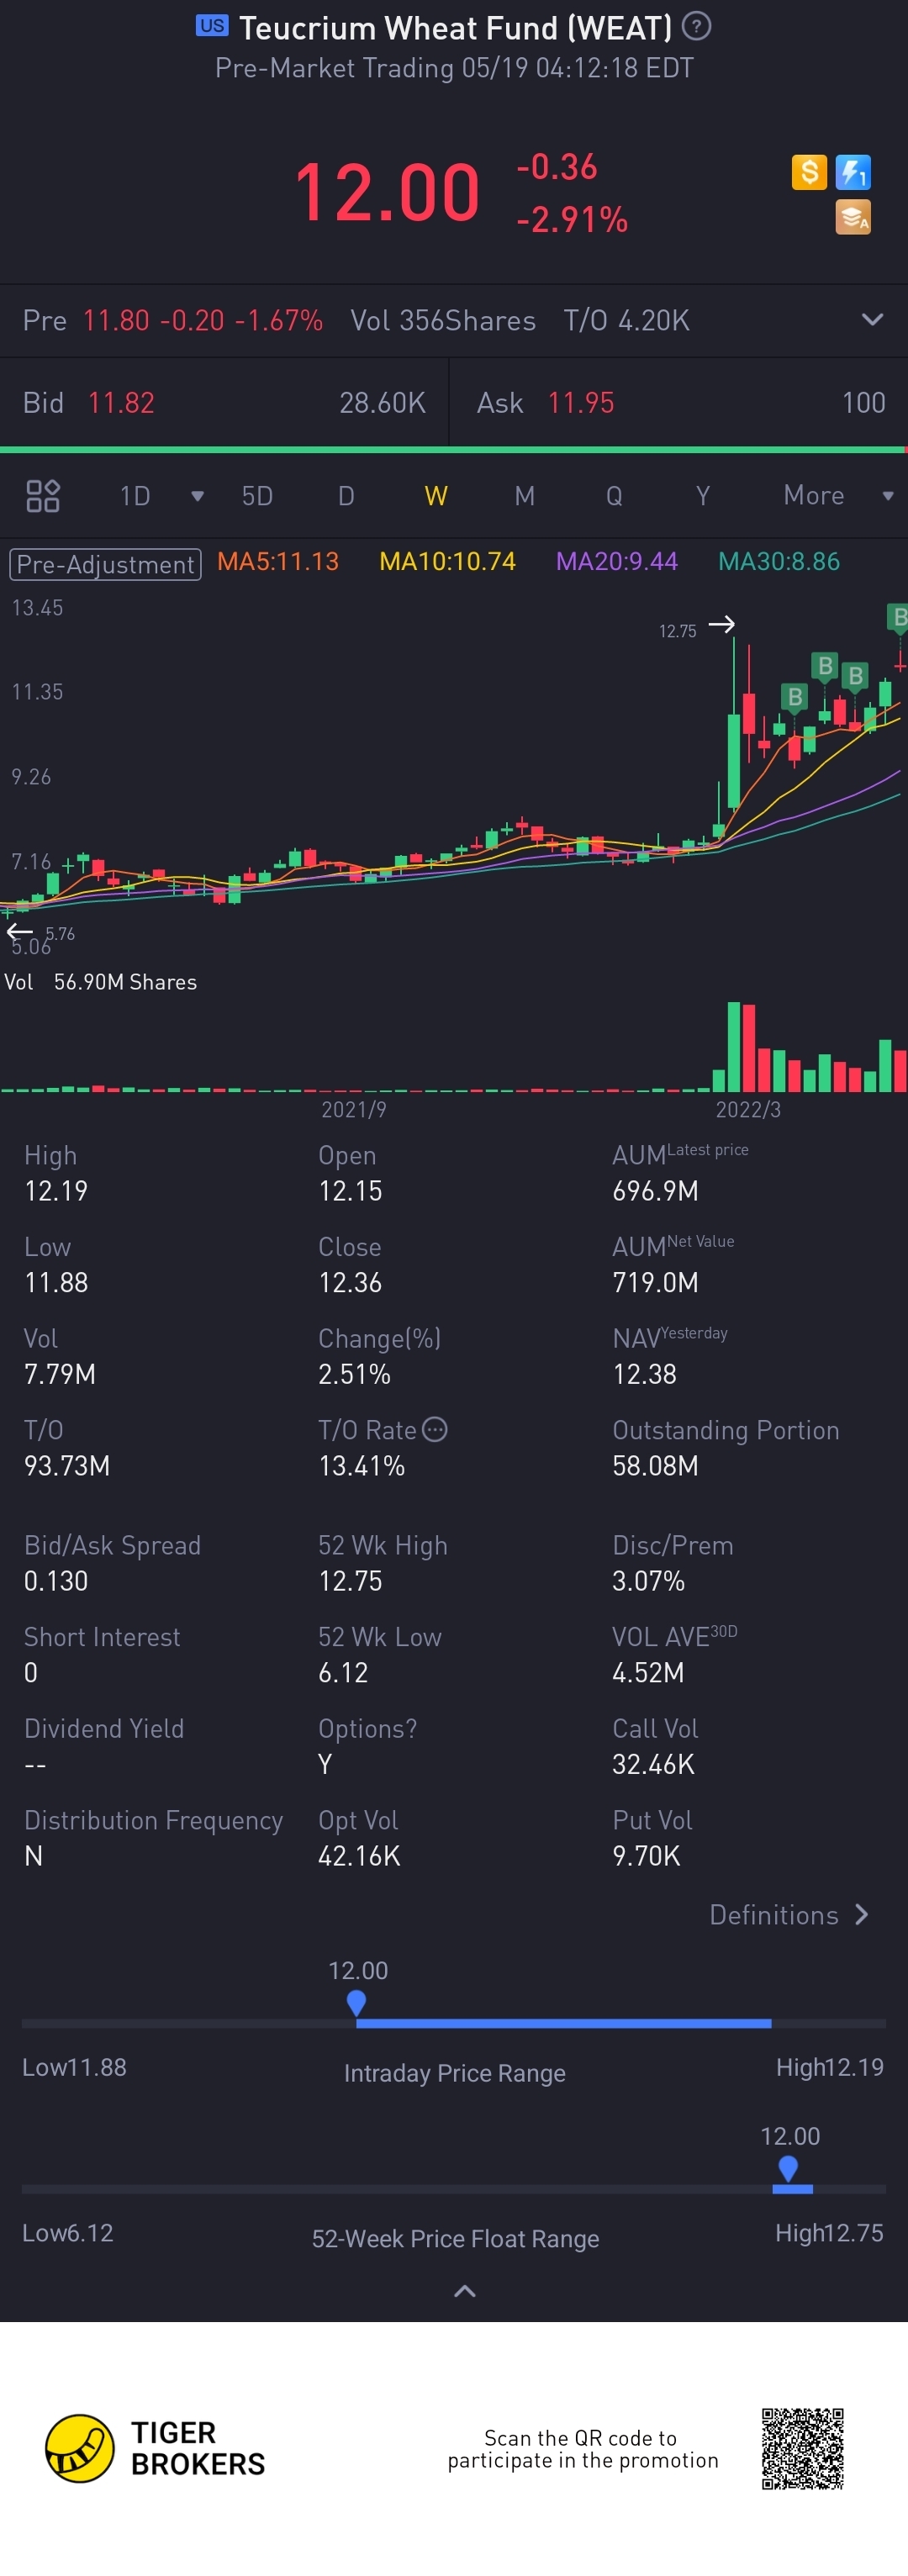This screenshot has width=908, height=2576.
Task: Tap the 52 Wk Low 6.12 value
Action: (x=343, y=1673)
